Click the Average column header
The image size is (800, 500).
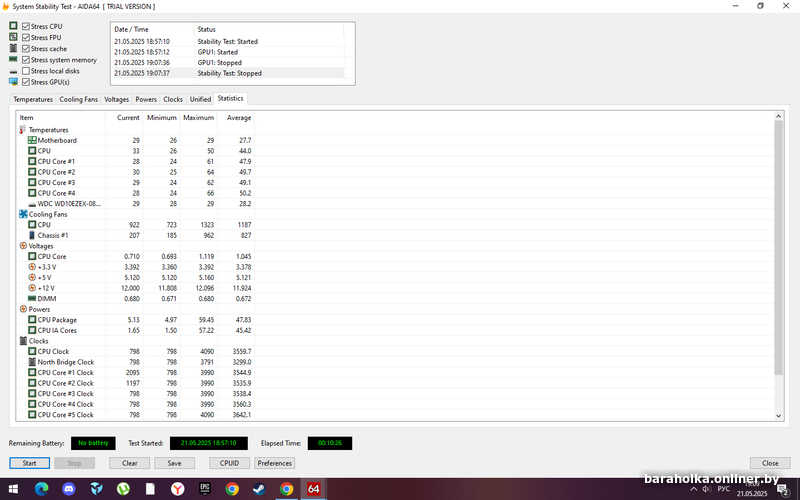[236, 117]
